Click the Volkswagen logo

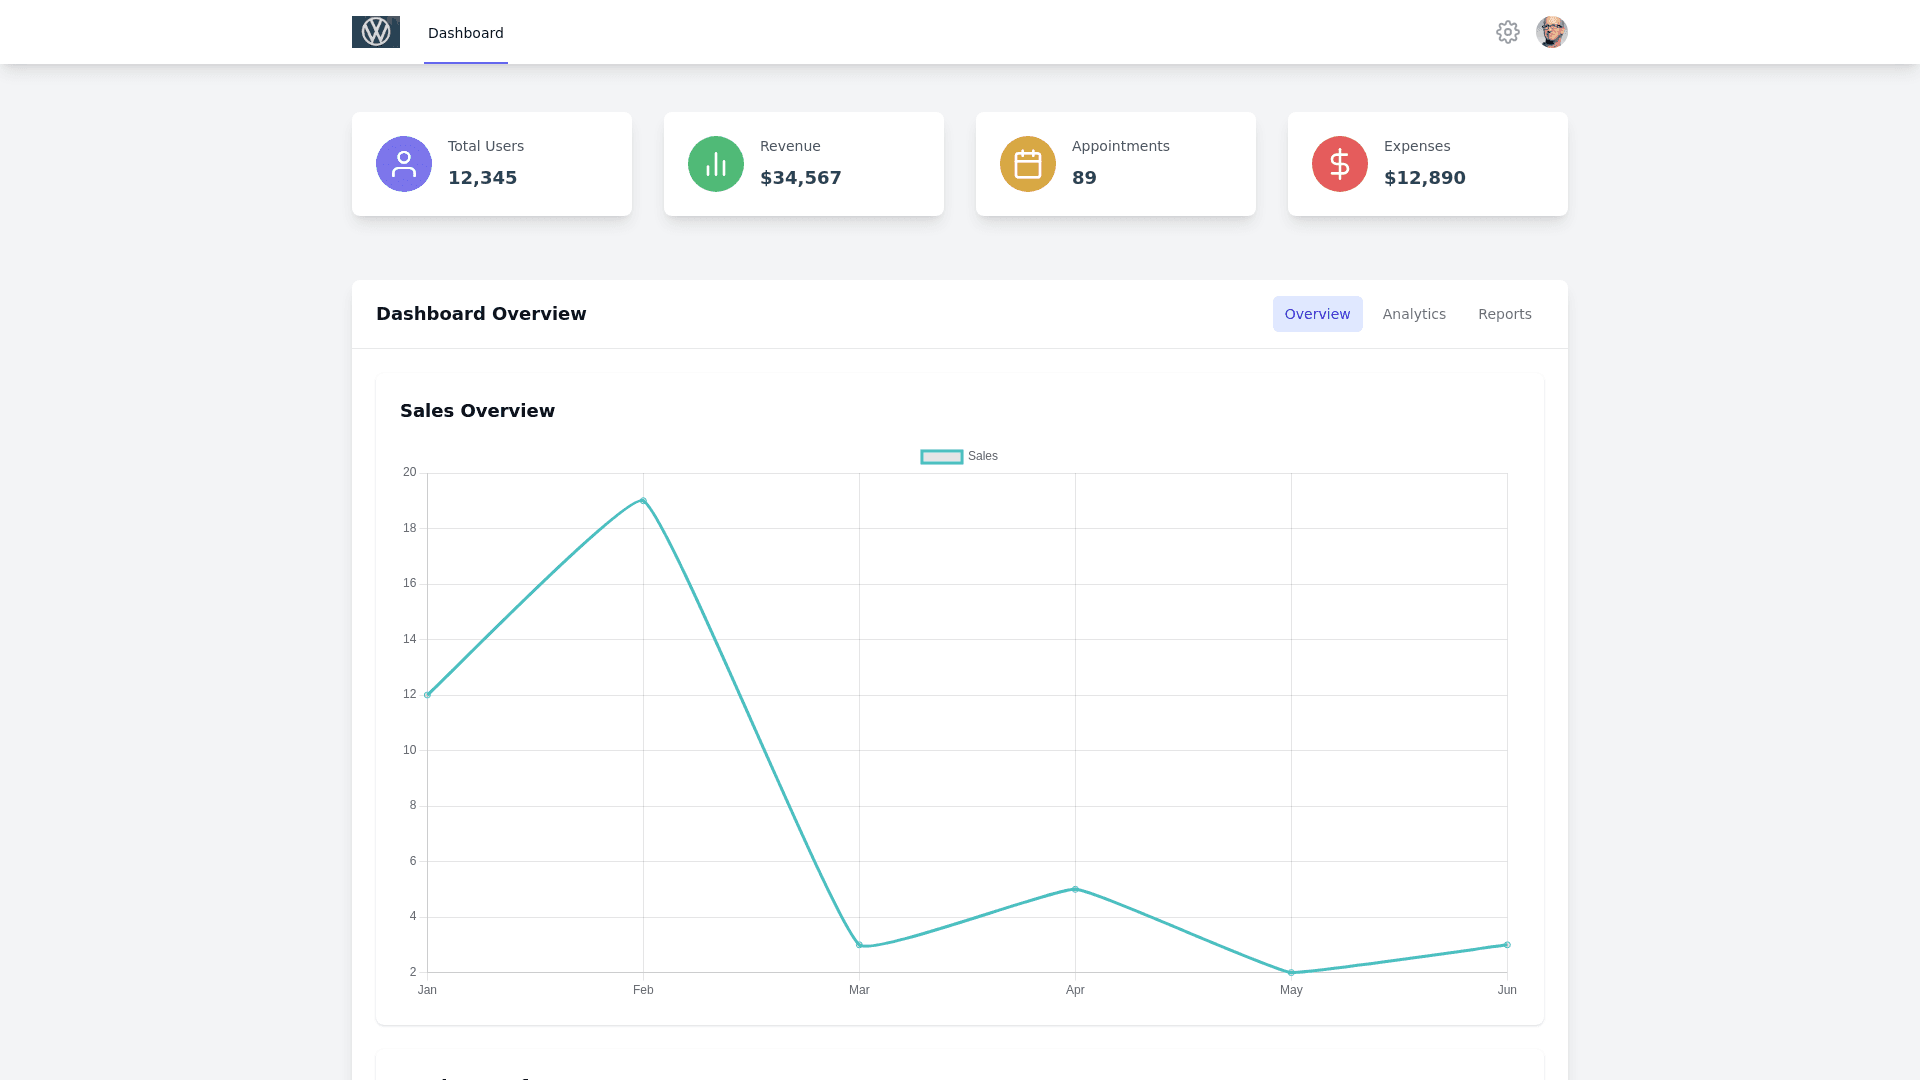coord(375,32)
